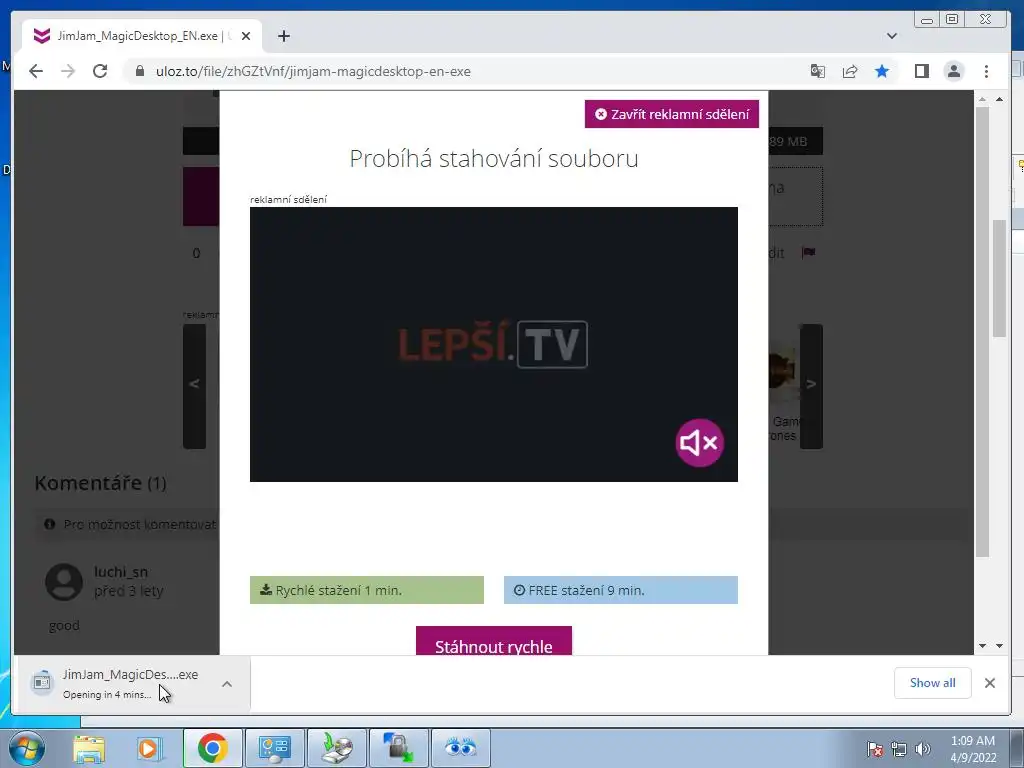Screen dimensions: 1024x768
Task: Click the address bar URL
Action: pyautogui.click(x=313, y=71)
